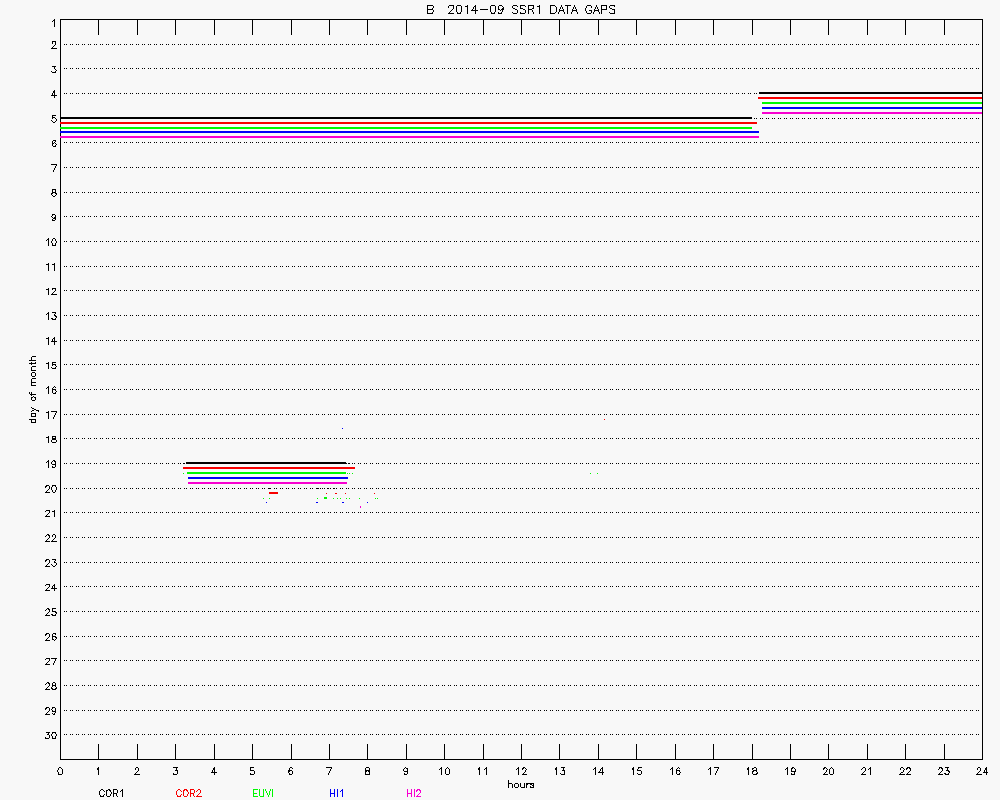Click the magenta gap bar just above day 20

267,483
